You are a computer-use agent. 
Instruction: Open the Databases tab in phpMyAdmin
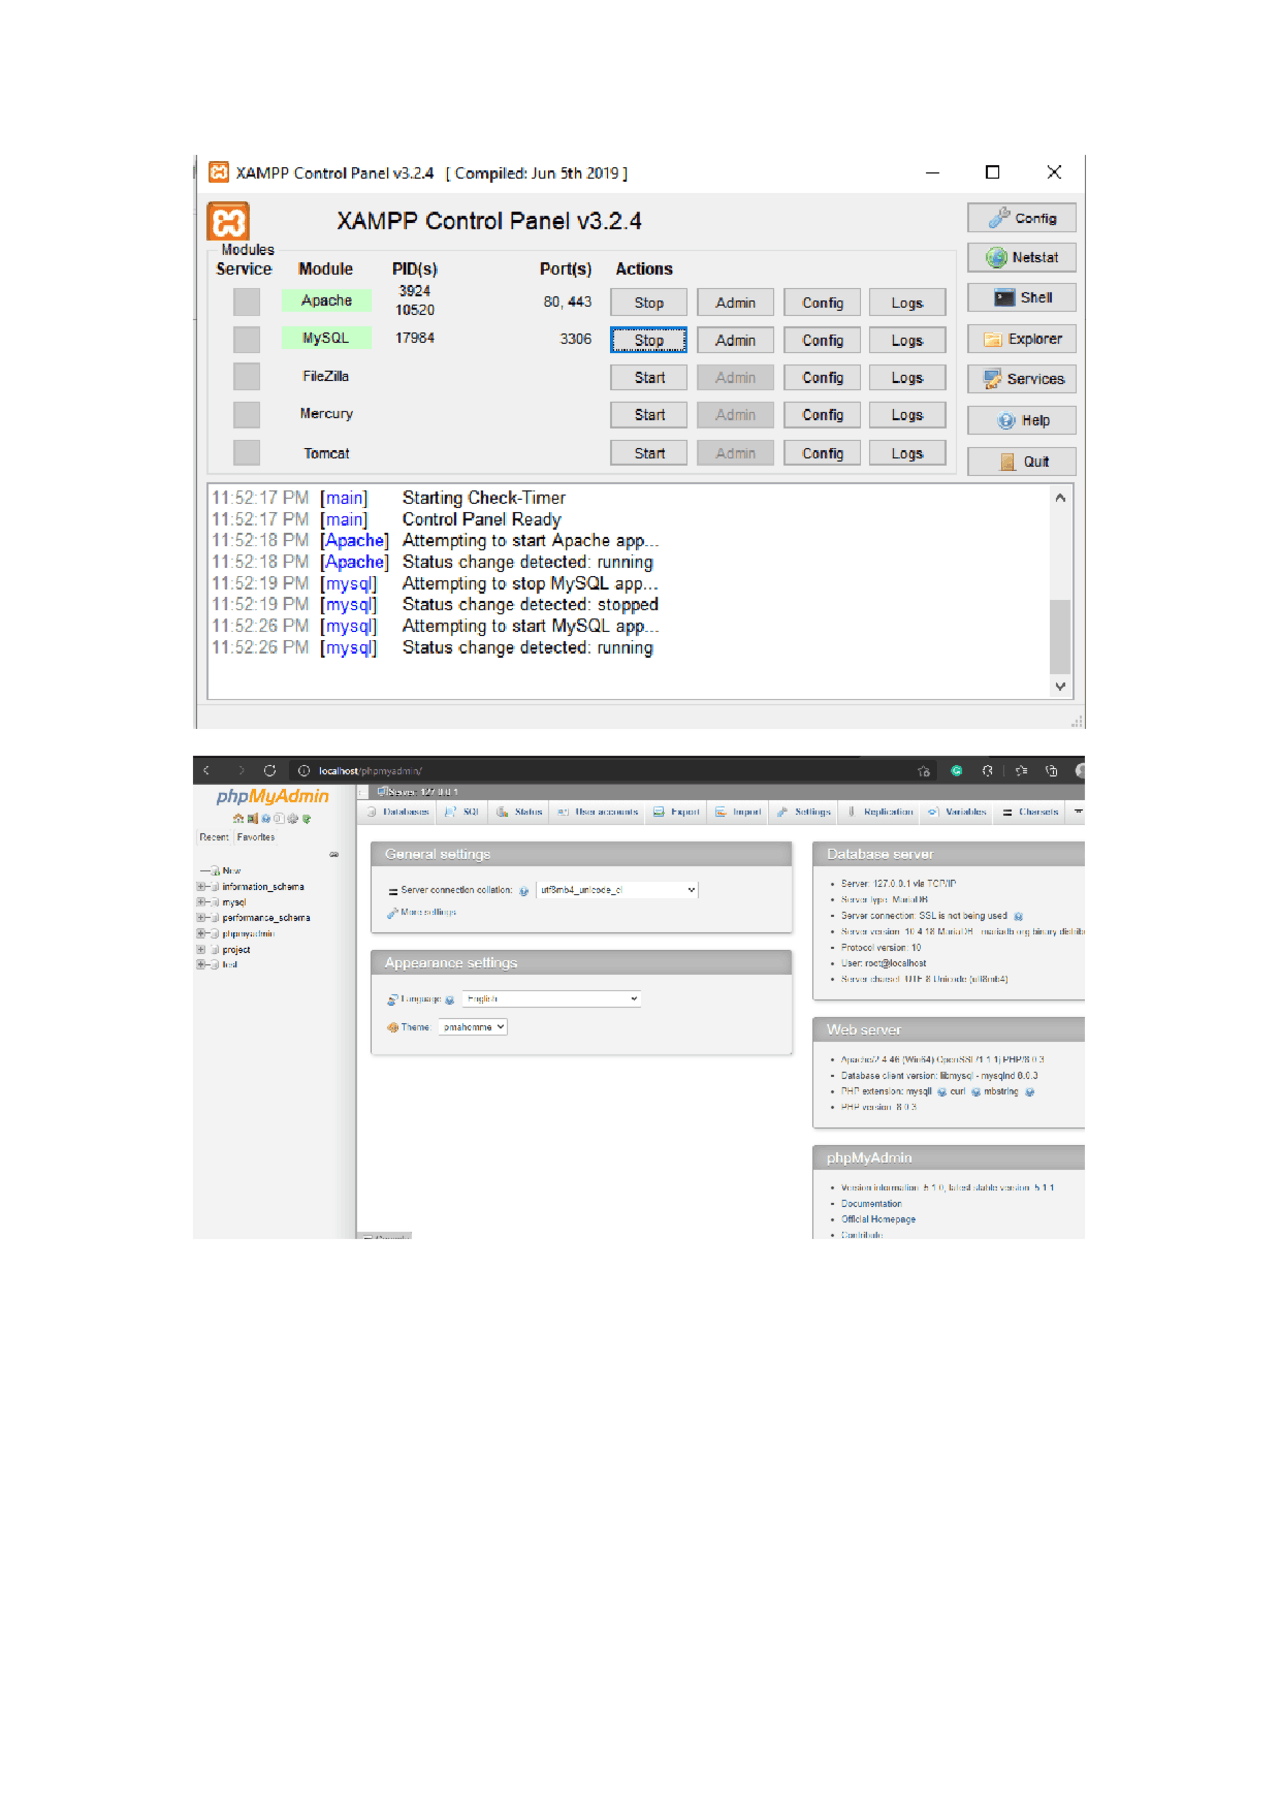click(x=398, y=812)
